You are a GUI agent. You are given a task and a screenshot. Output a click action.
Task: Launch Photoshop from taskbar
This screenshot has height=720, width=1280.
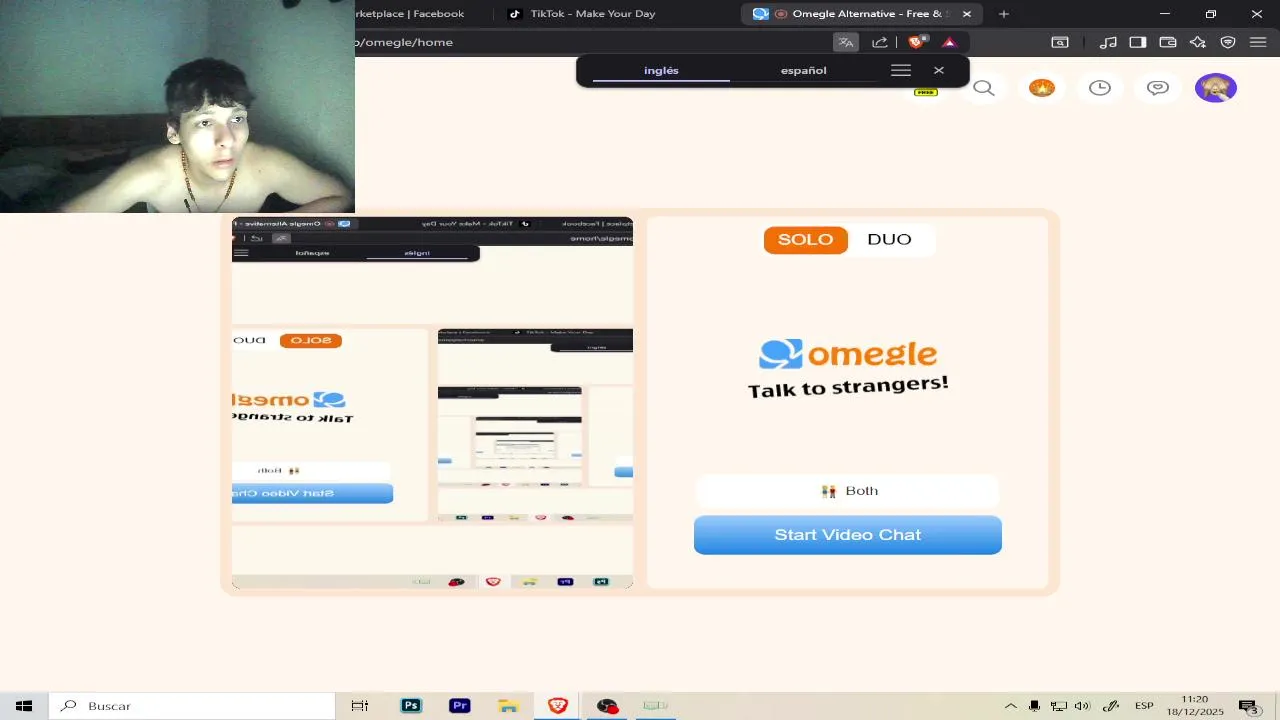[411, 706]
